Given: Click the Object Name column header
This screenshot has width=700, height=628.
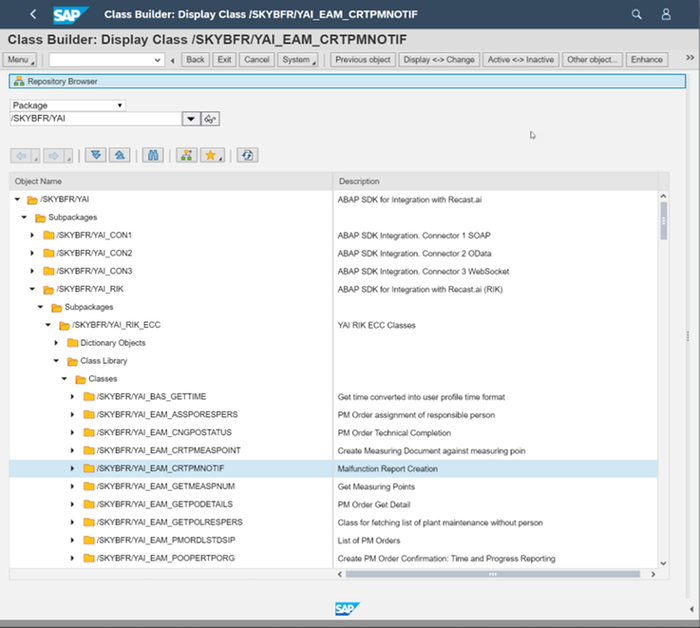Looking at the screenshot, I should (x=171, y=181).
